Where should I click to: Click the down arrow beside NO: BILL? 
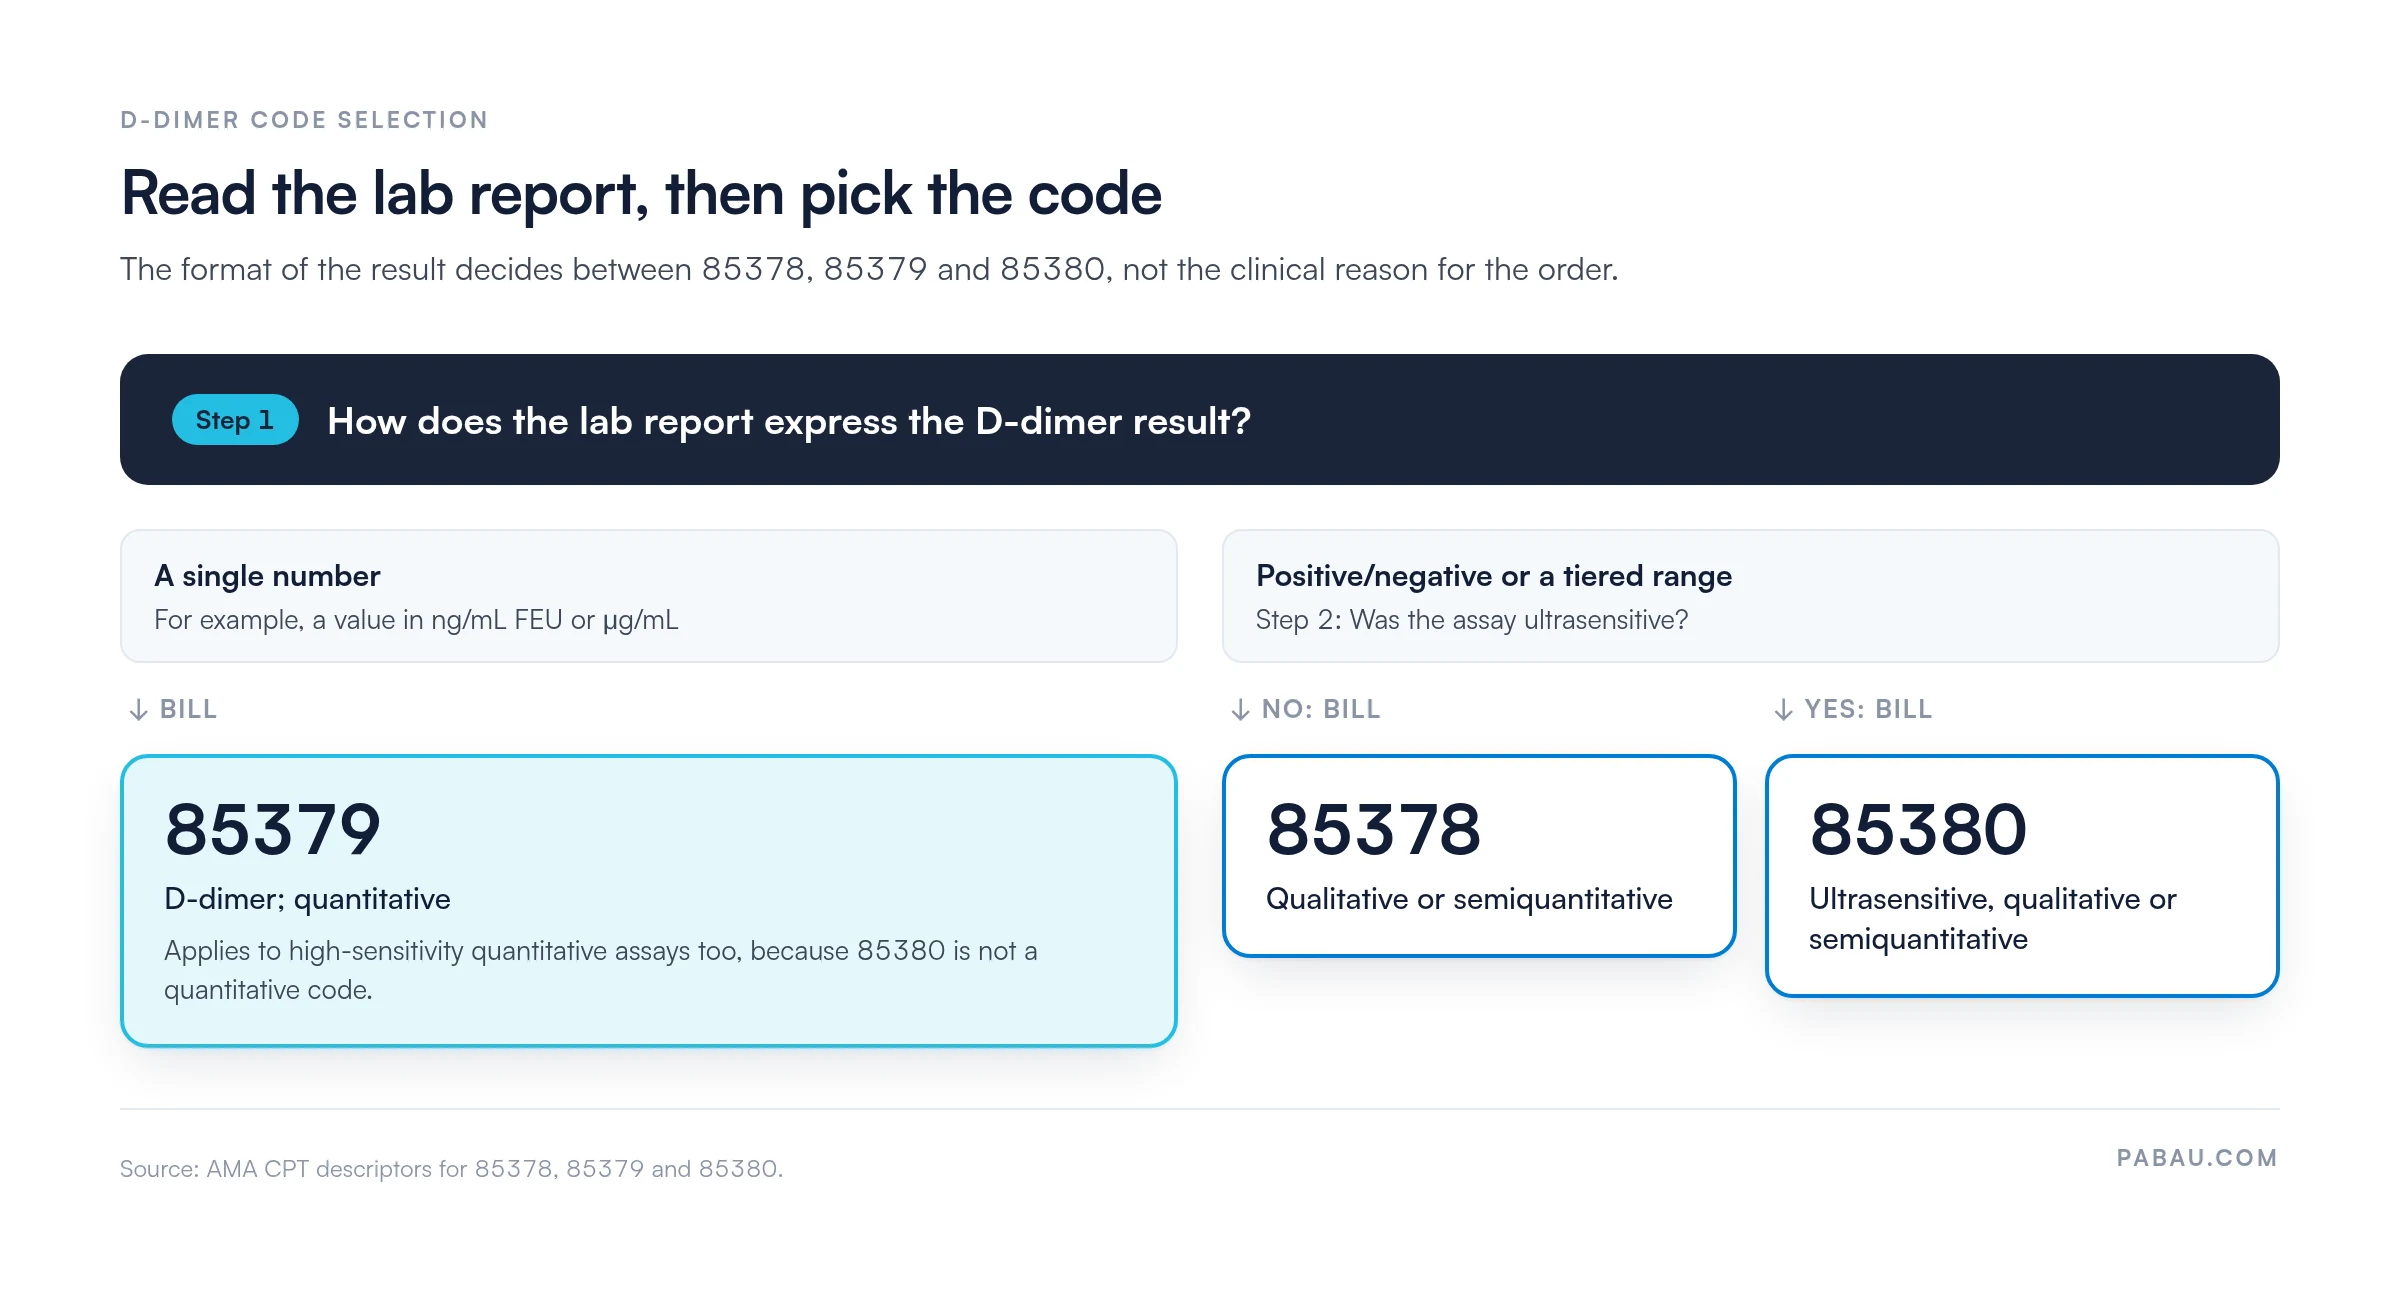coord(1240,710)
